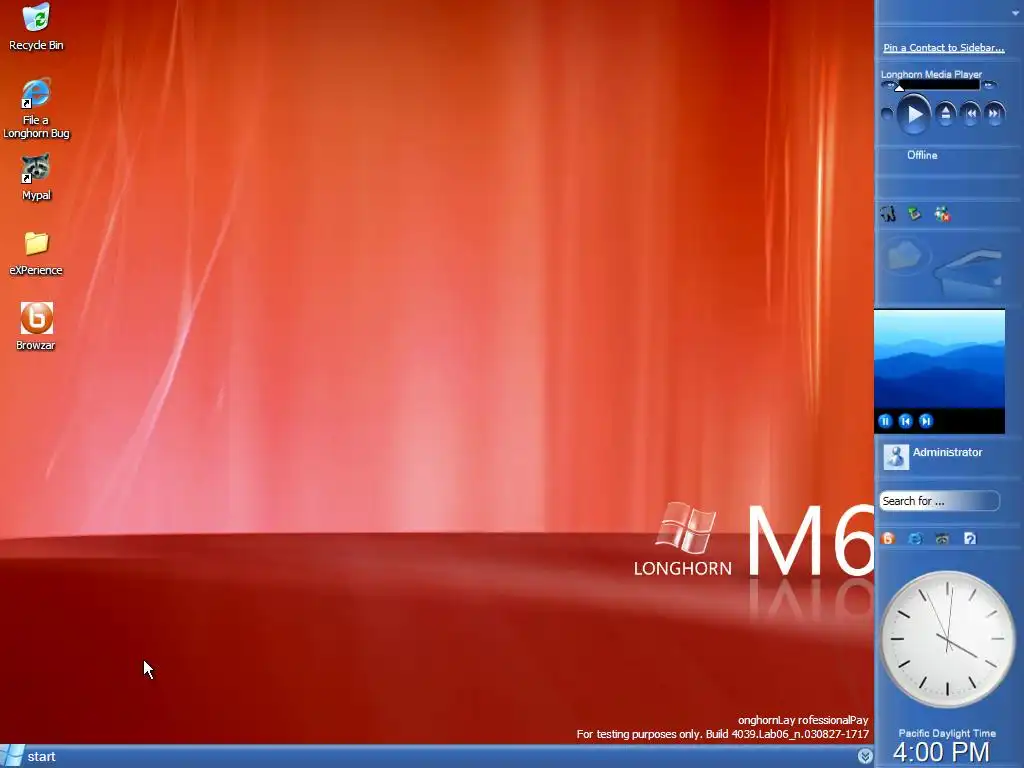The height and width of the screenshot is (768, 1024).
Task: Launch Mypal from sidebar quick launch
Action: point(942,538)
